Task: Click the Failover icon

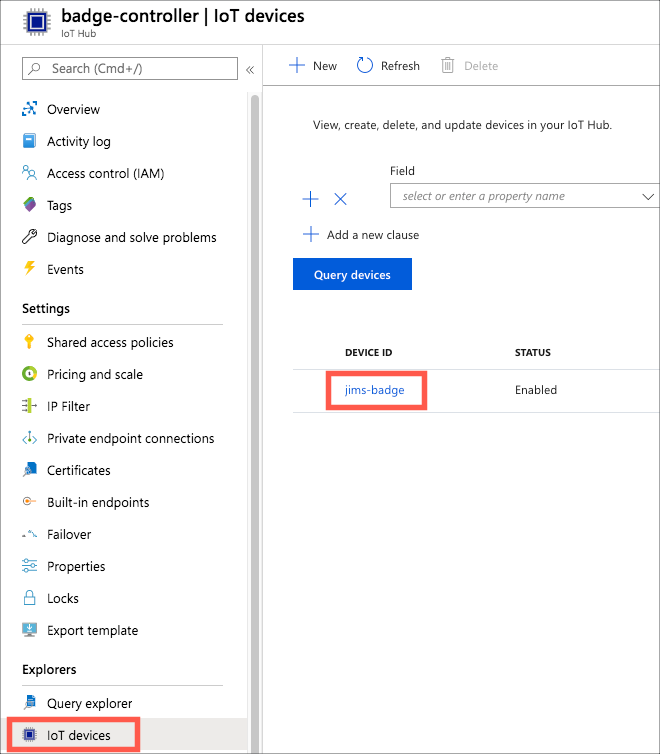Action: click(x=29, y=534)
